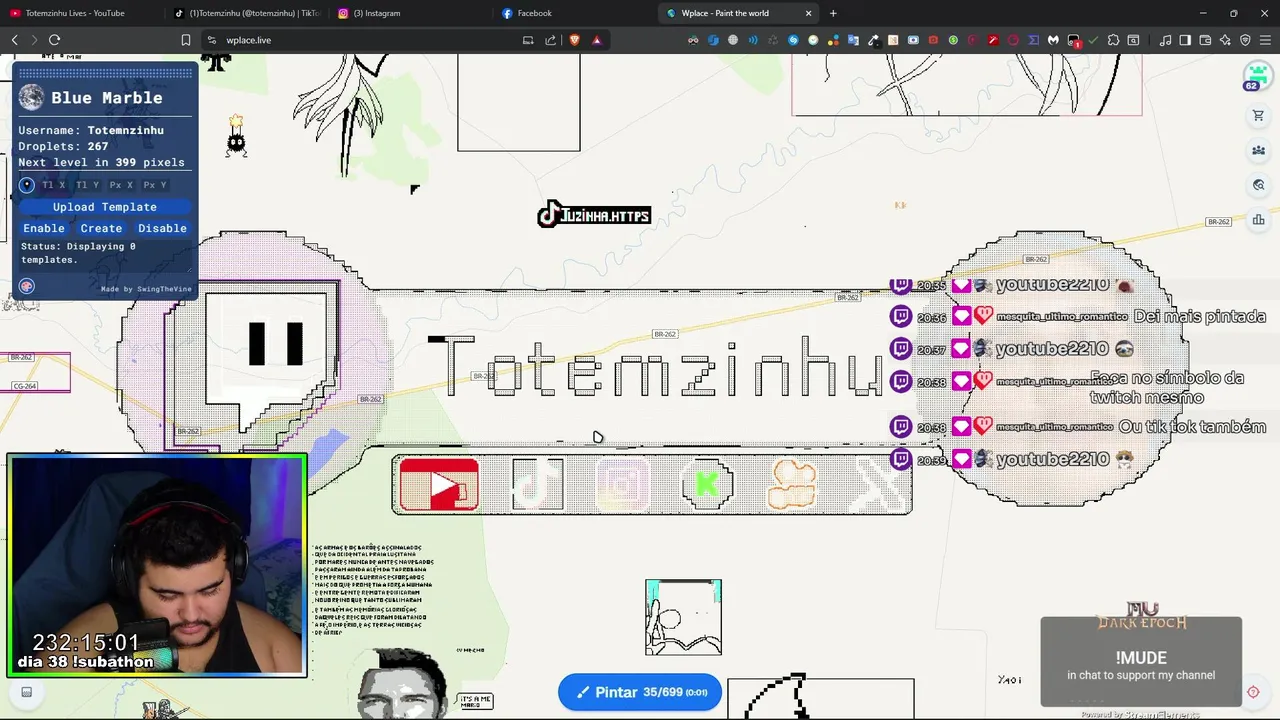Click the Tl Y coordinate field
Screen dimensions: 1280x720
click(x=88, y=185)
